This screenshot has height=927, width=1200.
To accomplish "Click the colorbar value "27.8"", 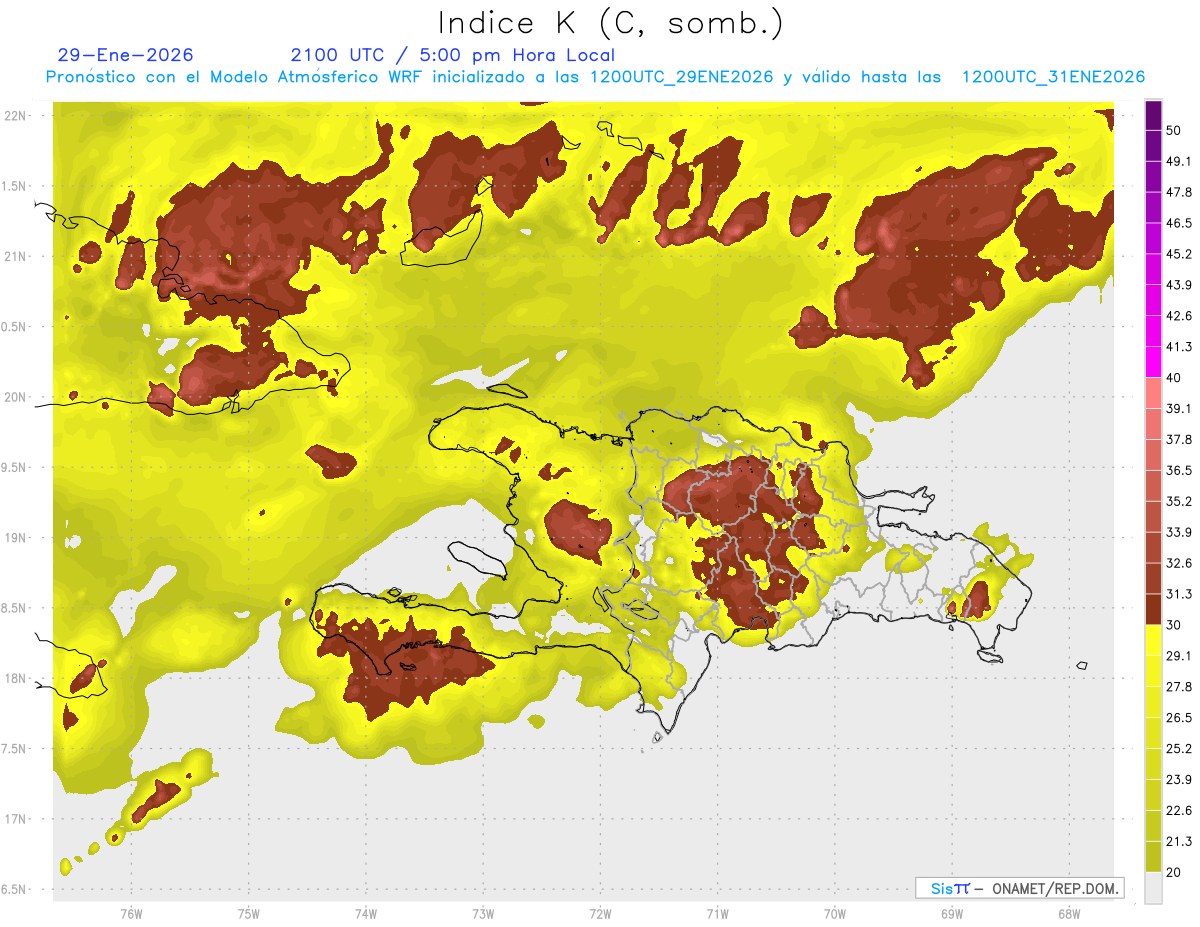I will (x=1178, y=687).
